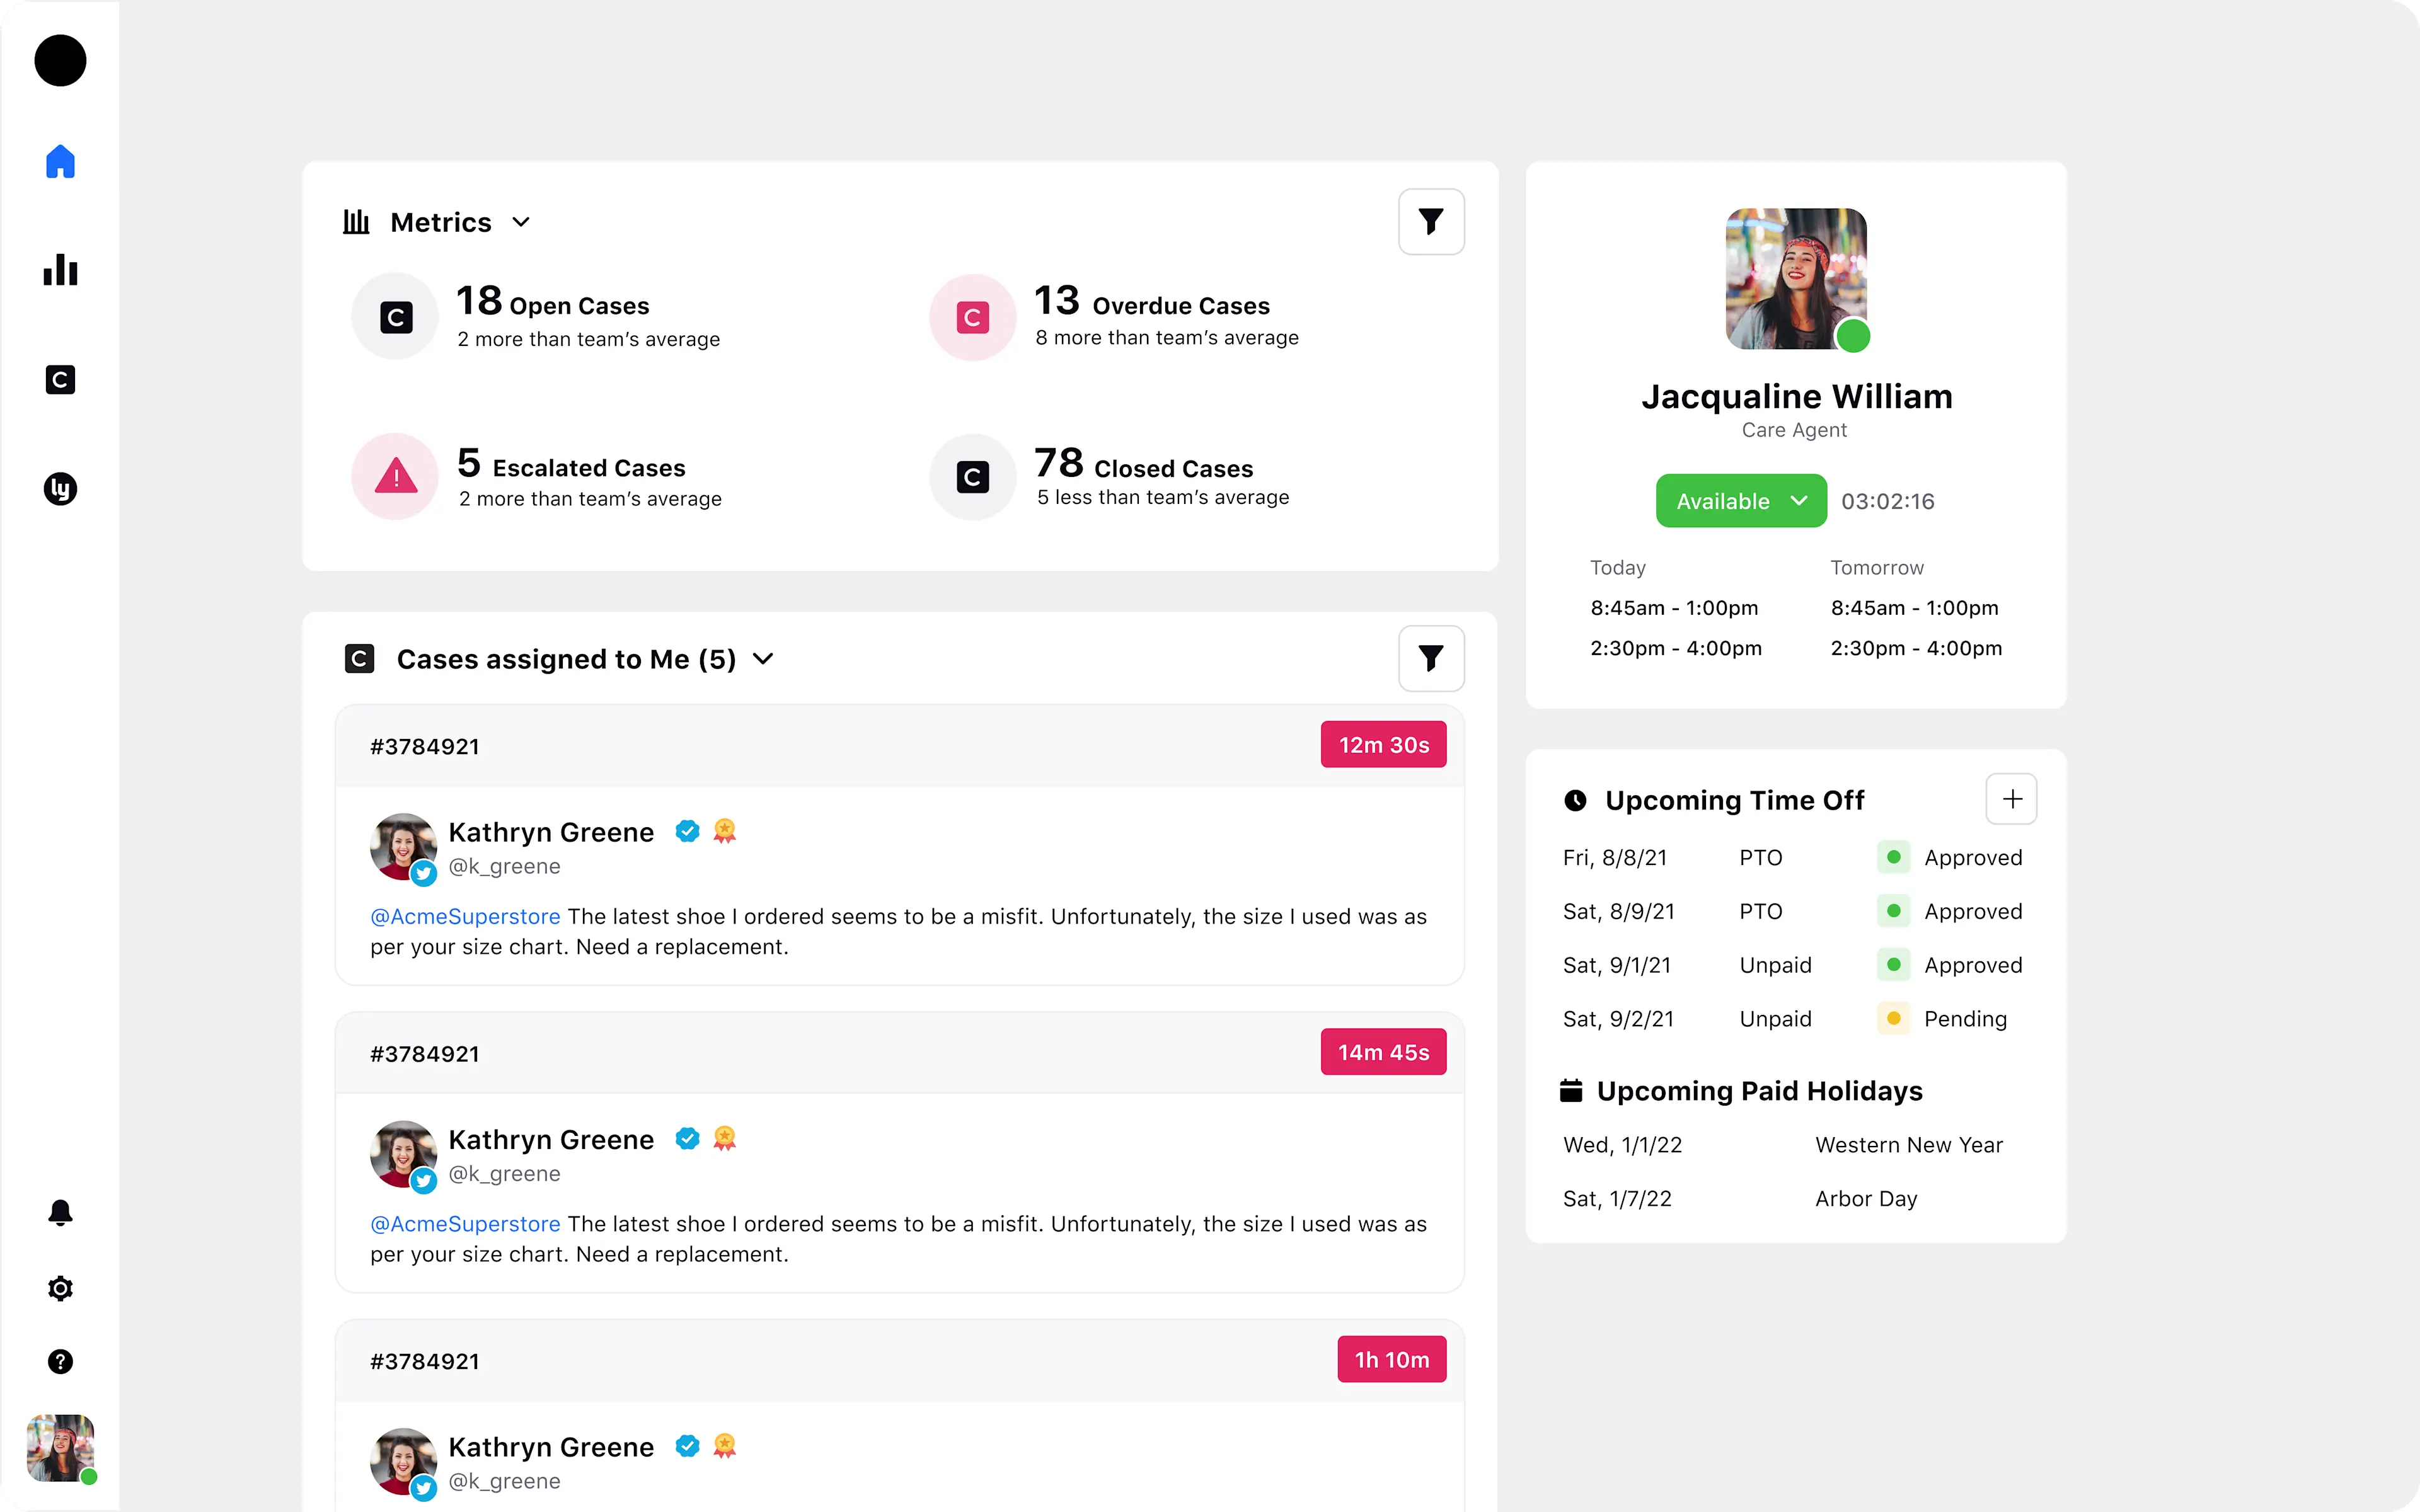The width and height of the screenshot is (2420, 1512).
Task: Click award badge in the 1h 10m case
Action: pos(725,1445)
